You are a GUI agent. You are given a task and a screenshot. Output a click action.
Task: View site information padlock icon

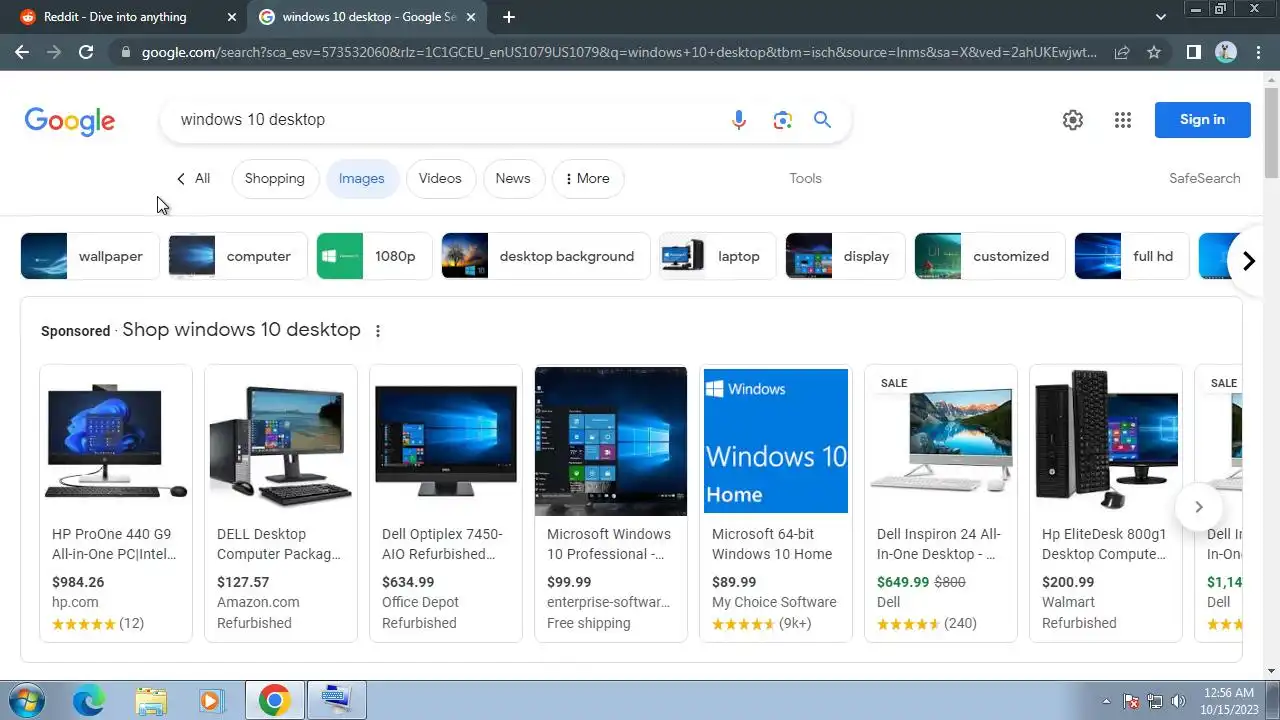pyautogui.click(x=124, y=52)
